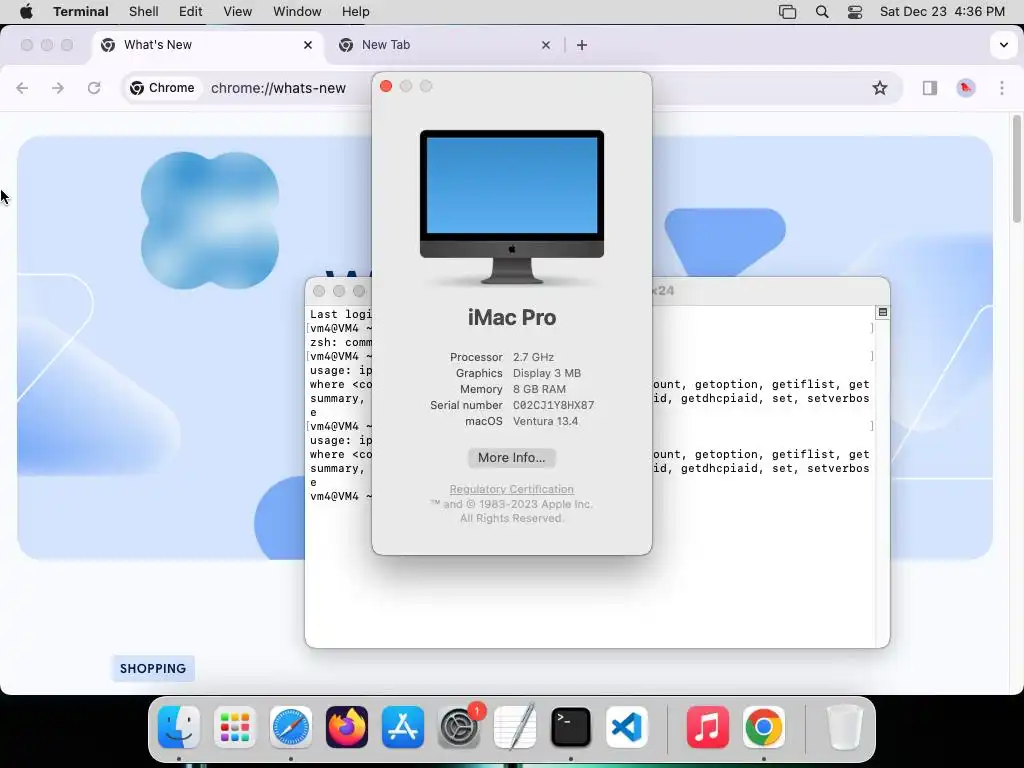
Task: Open Safari from the Dock
Action: pyautogui.click(x=291, y=727)
